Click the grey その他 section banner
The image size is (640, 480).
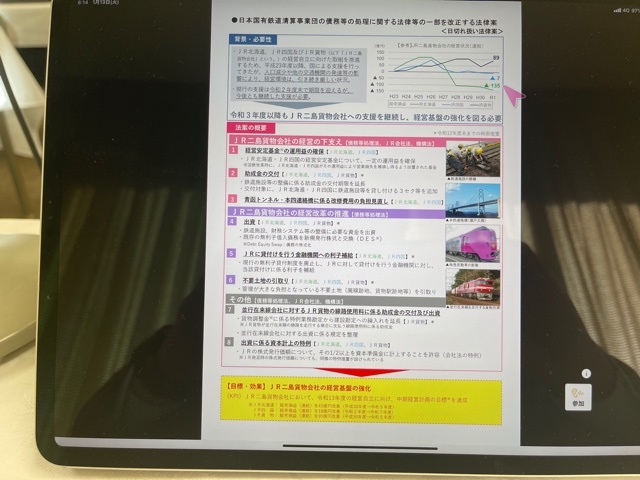[335, 300]
